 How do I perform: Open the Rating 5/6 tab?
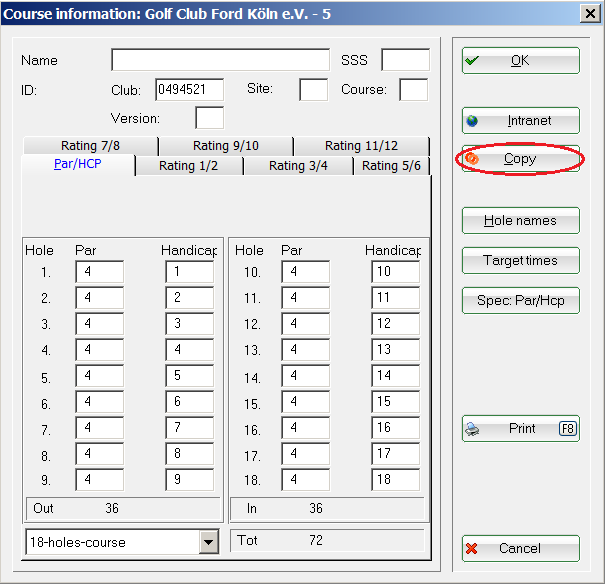(391, 166)
